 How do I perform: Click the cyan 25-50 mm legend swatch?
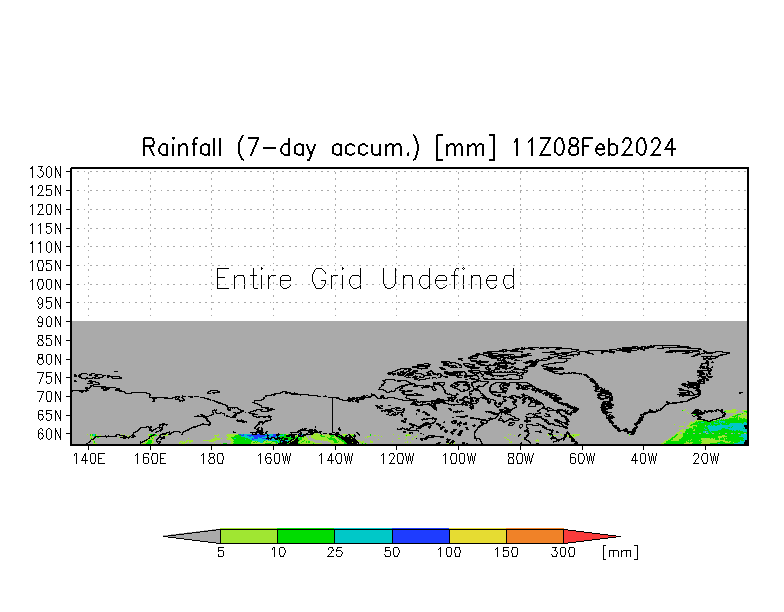[x=363, y=536]
